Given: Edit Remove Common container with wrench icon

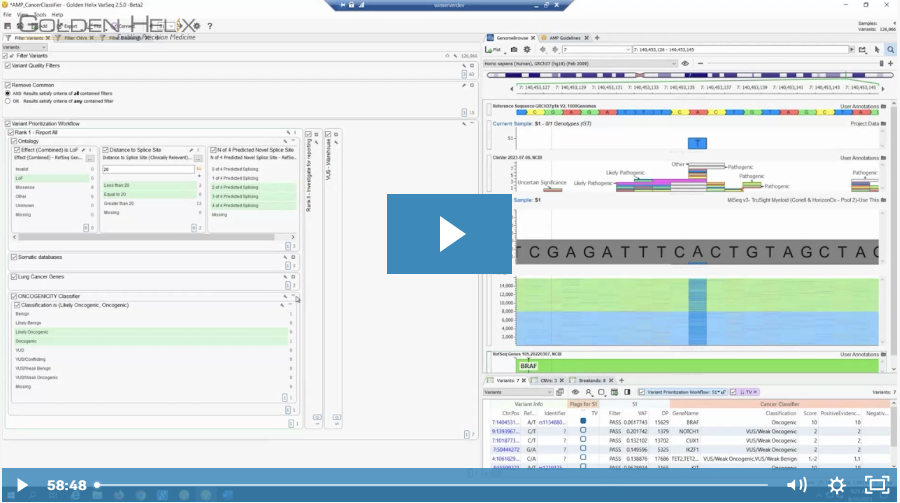Looking at the screenshot, I should [x=464, y=85].
